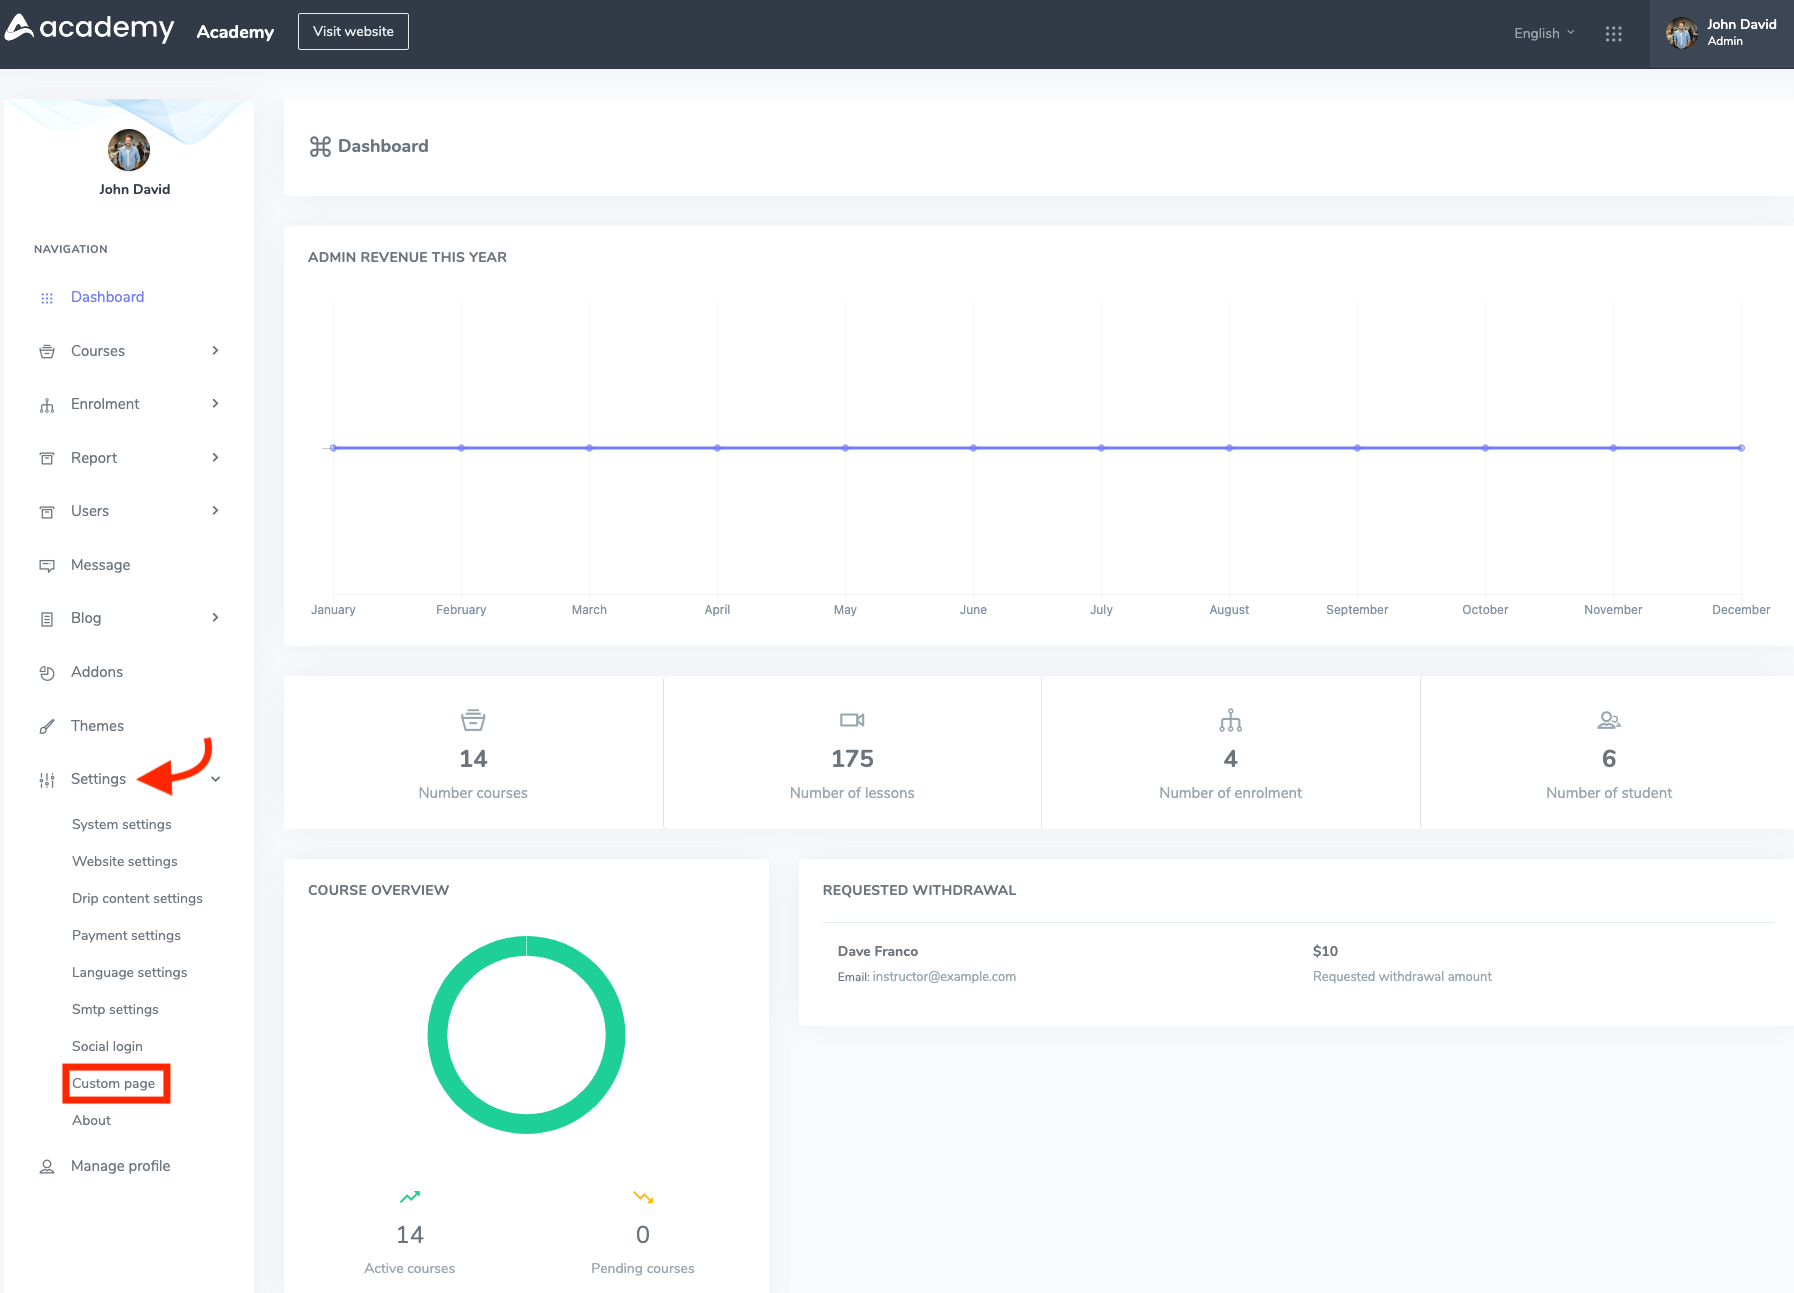Click the Visit website button
The height and width of the screenshot is (1293, 1794).
click(x=352, y=31)
